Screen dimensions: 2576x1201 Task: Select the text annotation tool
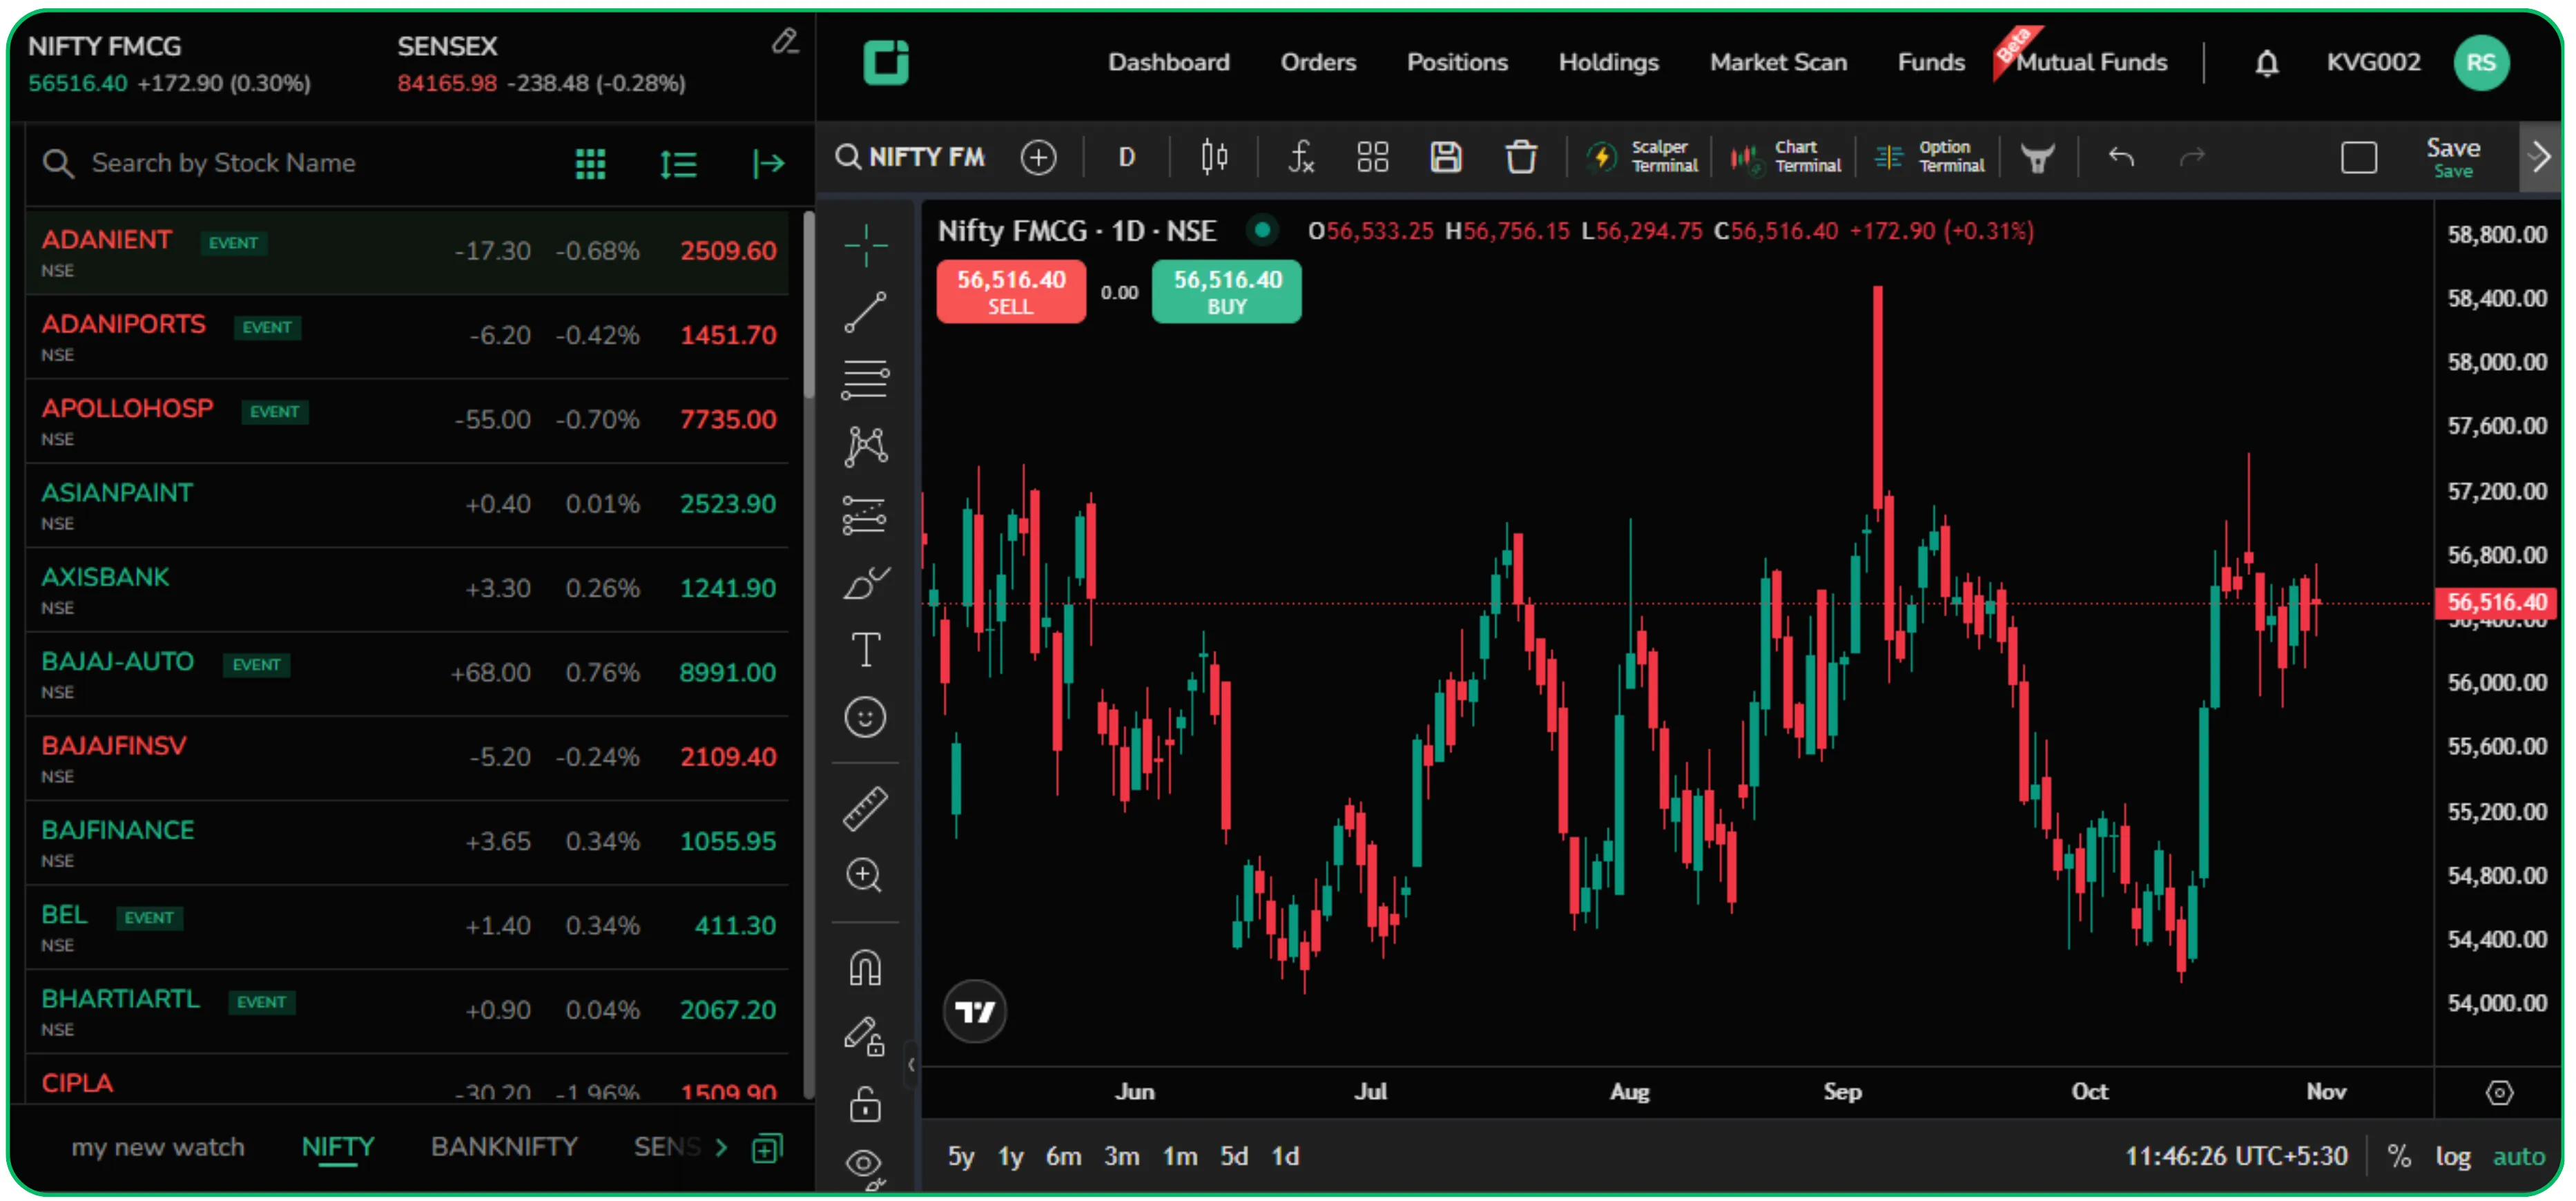click(865, 649)
